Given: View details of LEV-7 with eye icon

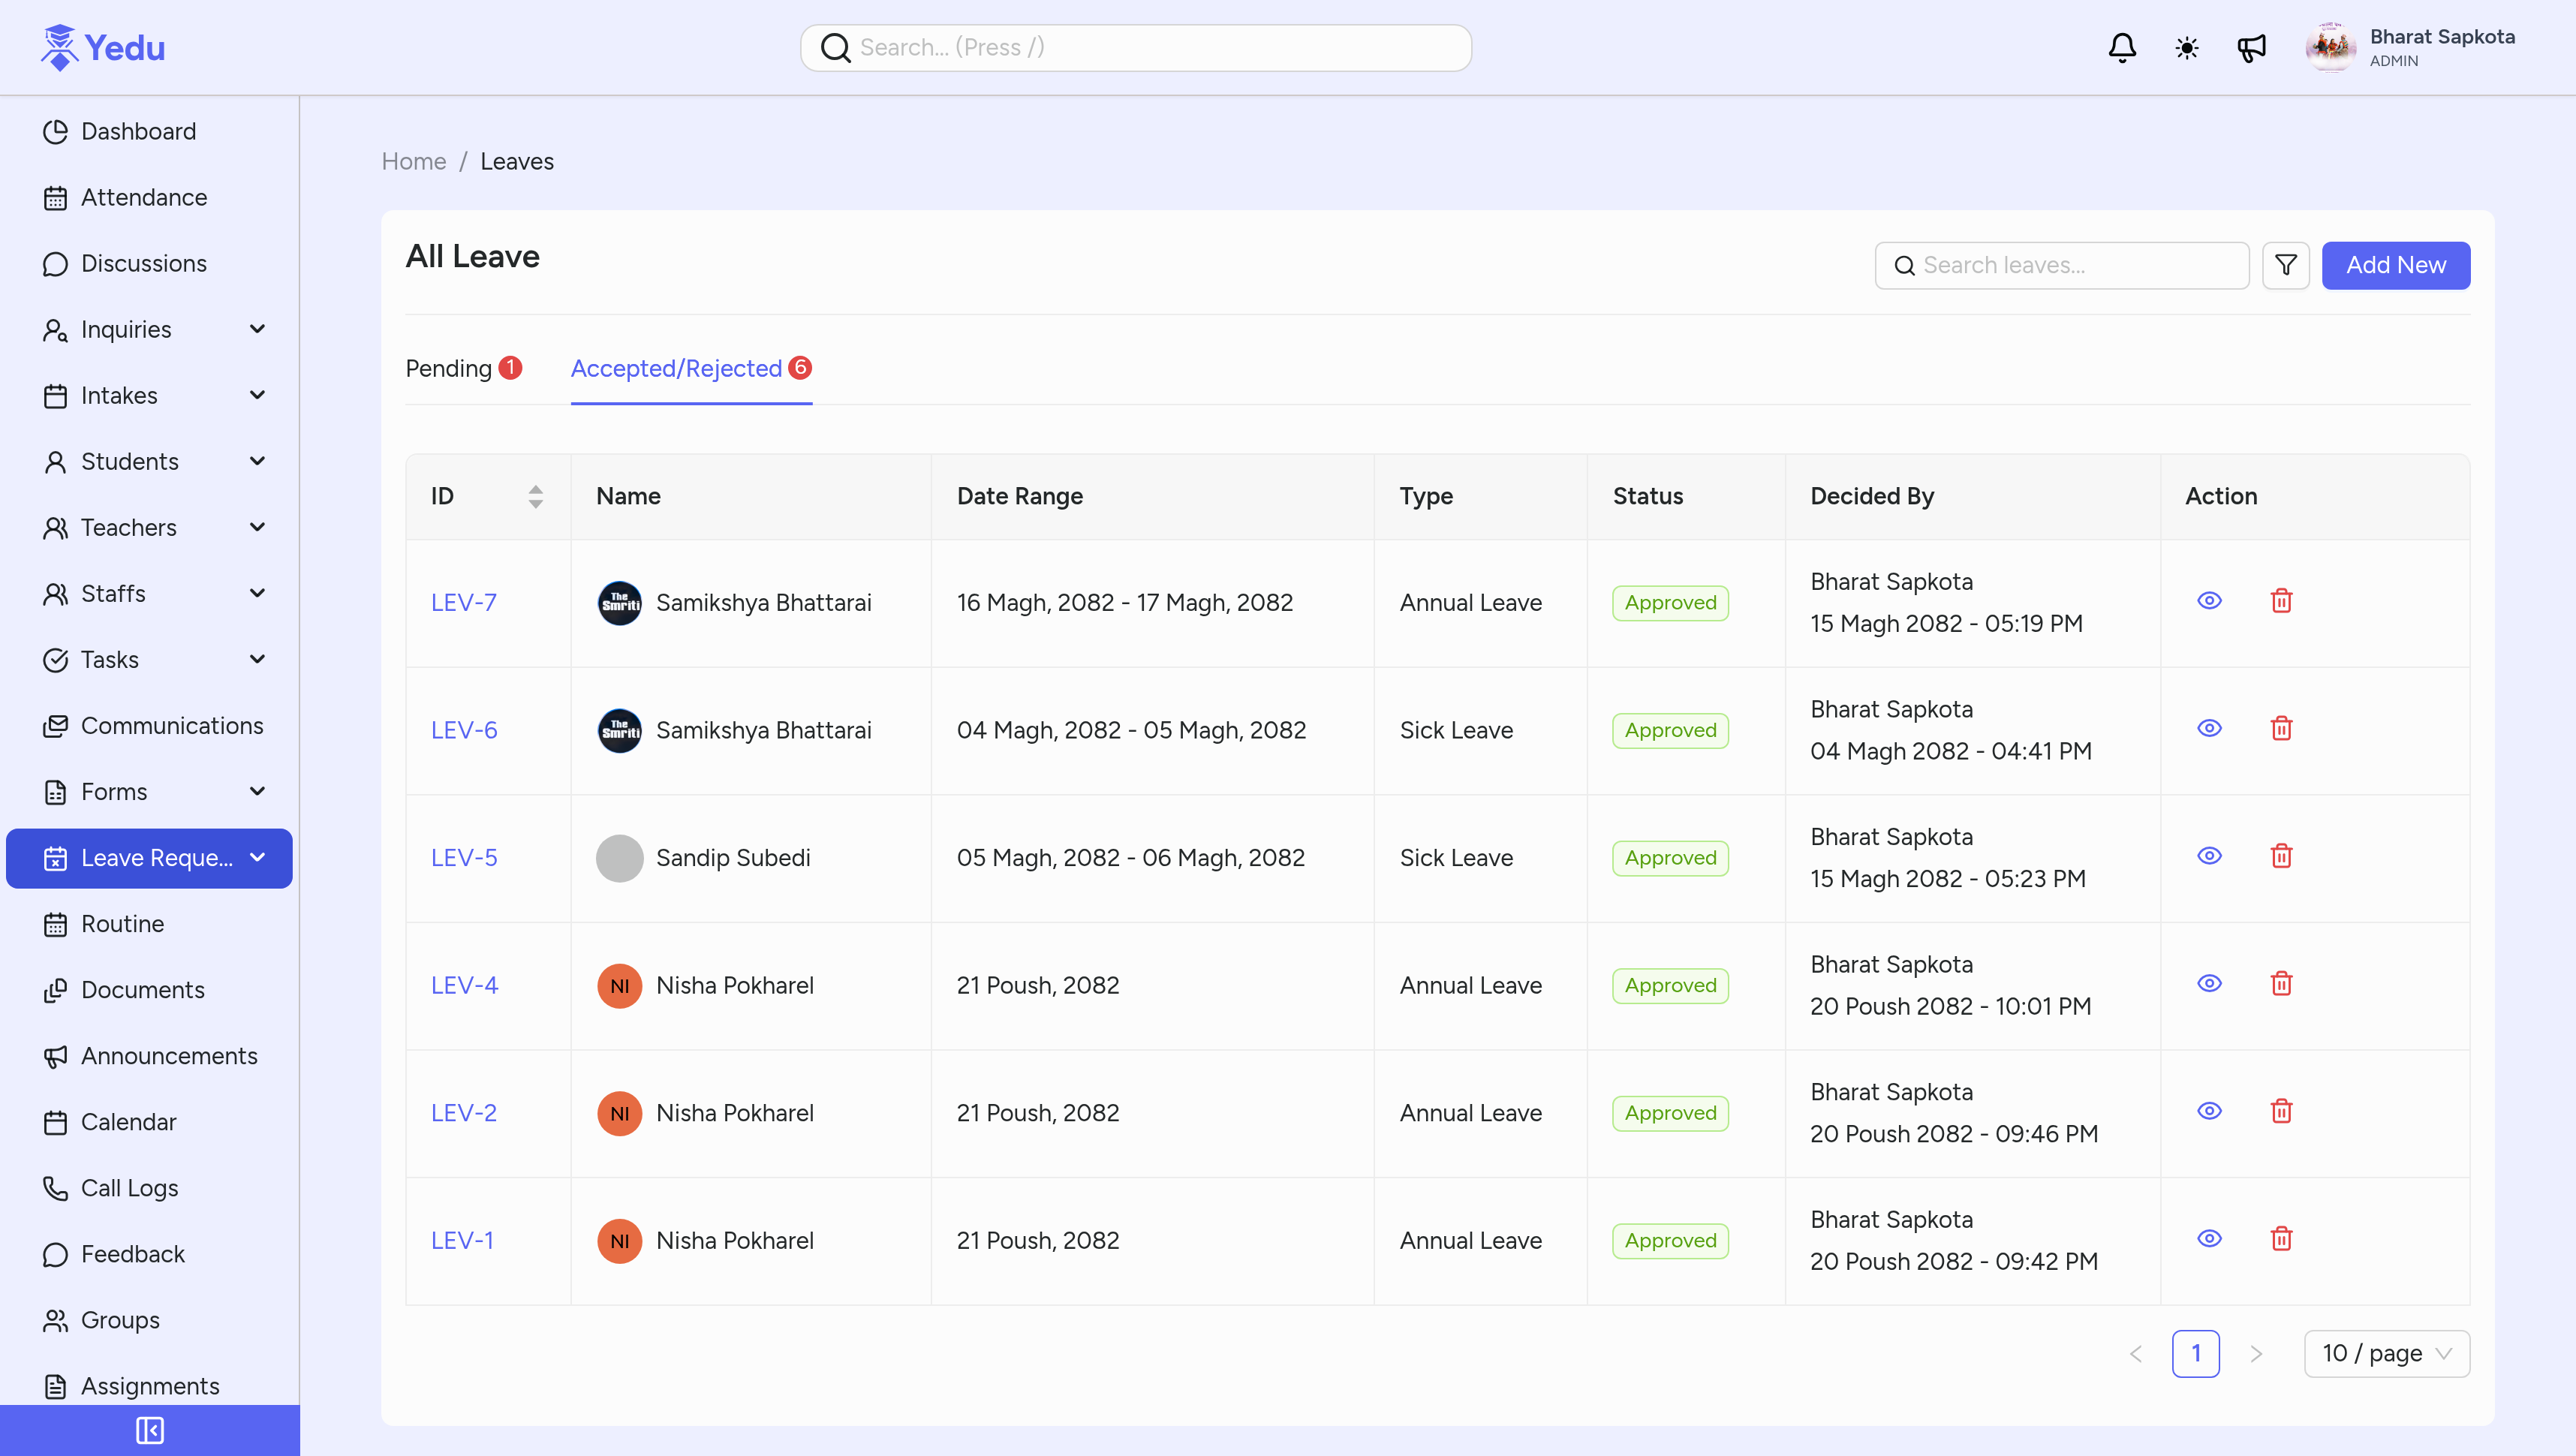Looking at the screenshot, I should [2210, 601].
